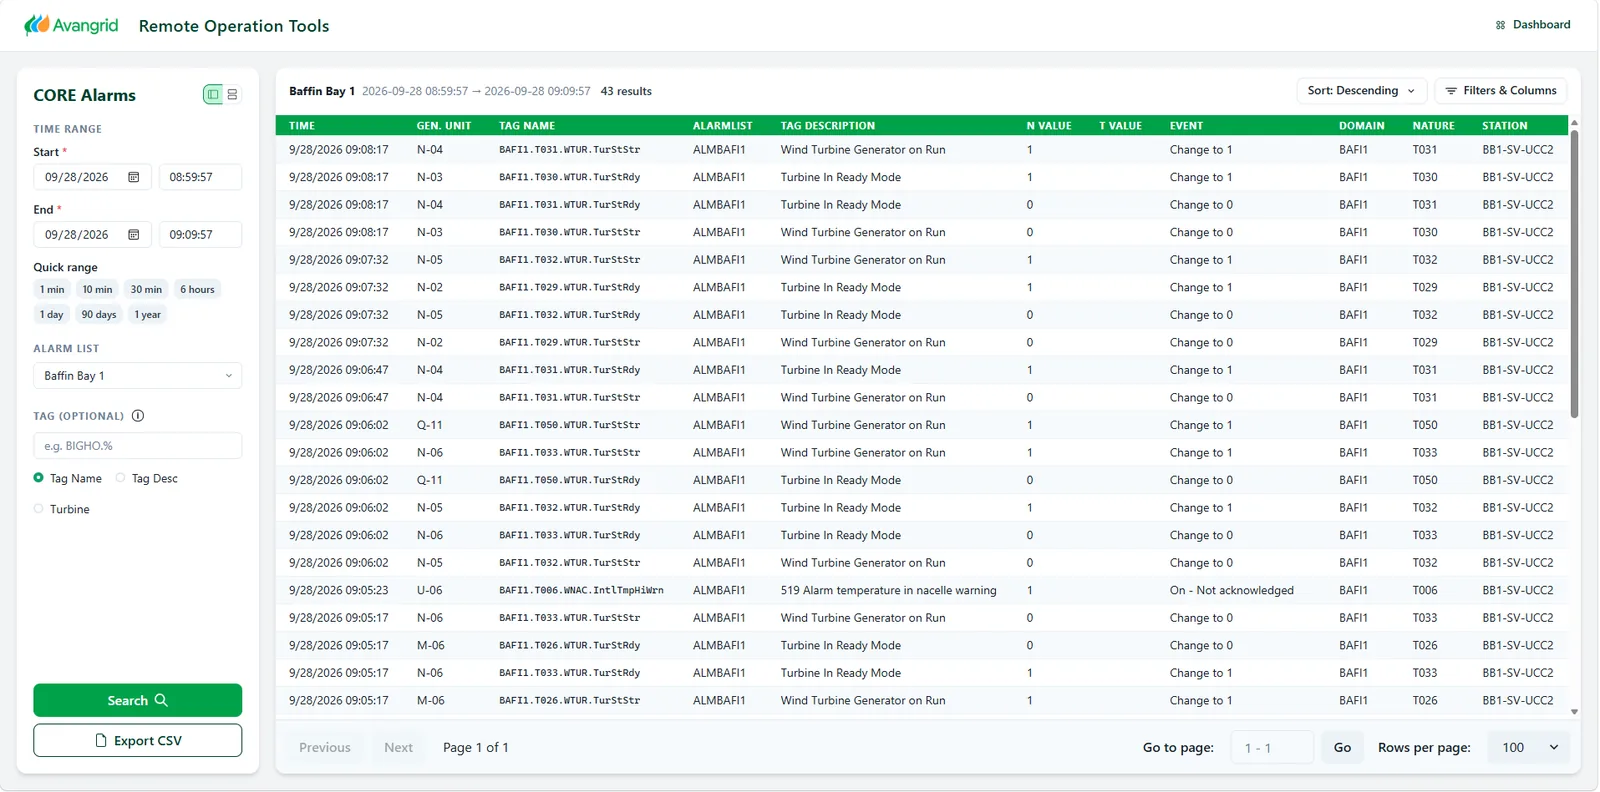
Task: Click the Go to page input box
Action: pos(1272,748)
